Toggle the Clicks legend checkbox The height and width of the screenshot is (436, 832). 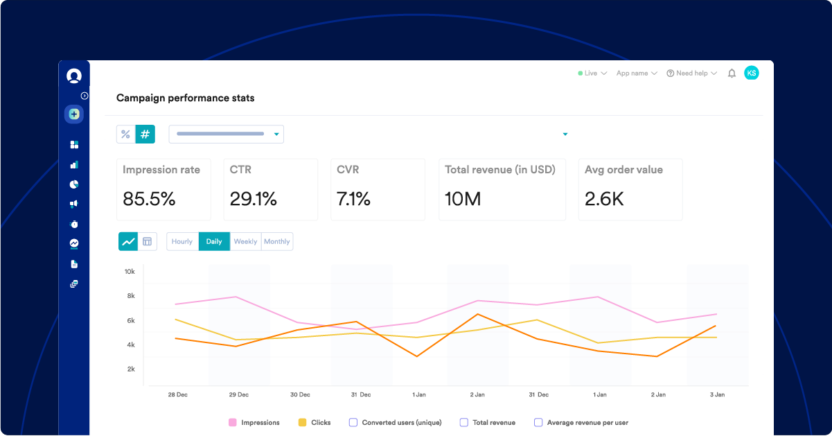(x=302, y=423)
